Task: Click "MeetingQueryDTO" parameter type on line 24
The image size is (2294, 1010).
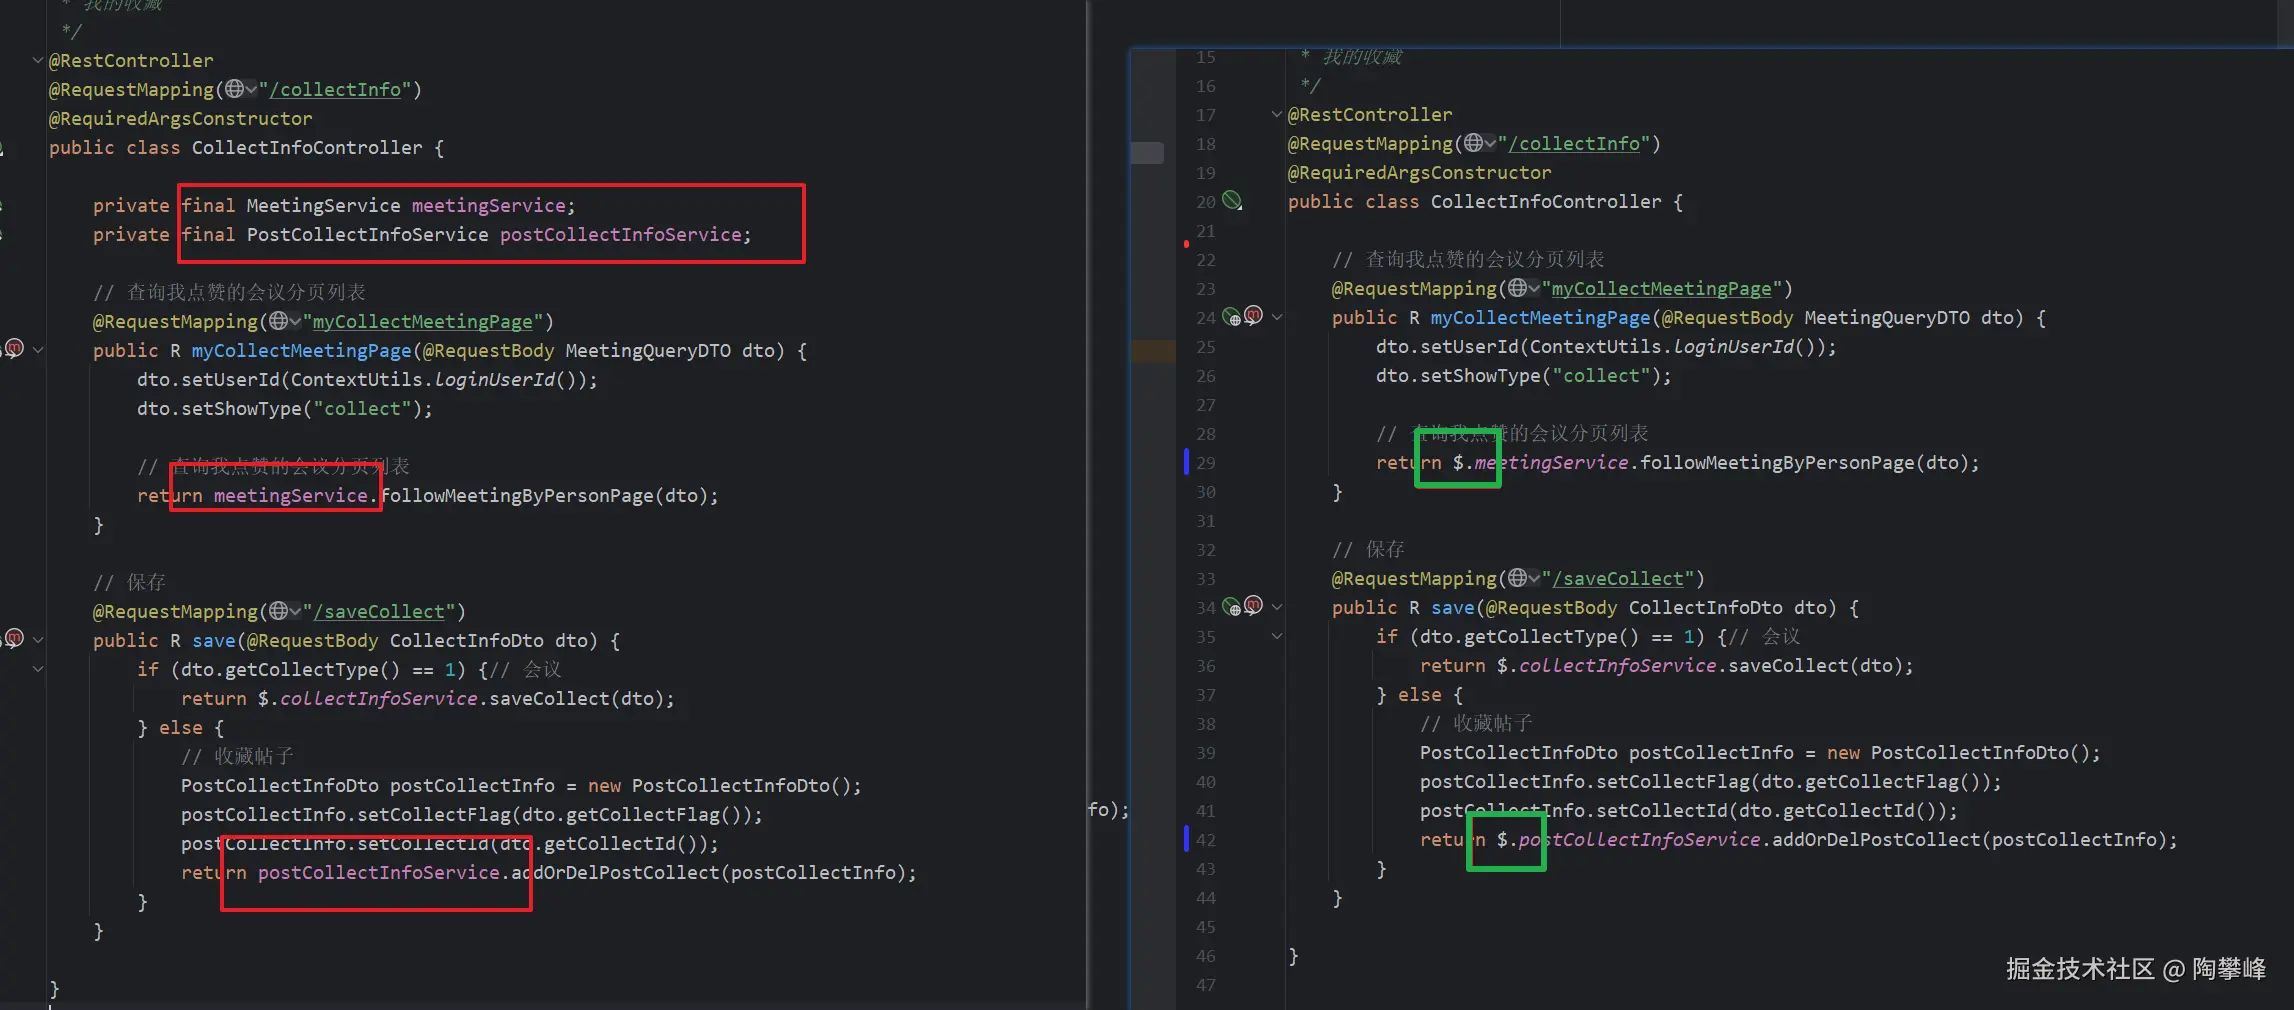Action: coord(1887,318)
